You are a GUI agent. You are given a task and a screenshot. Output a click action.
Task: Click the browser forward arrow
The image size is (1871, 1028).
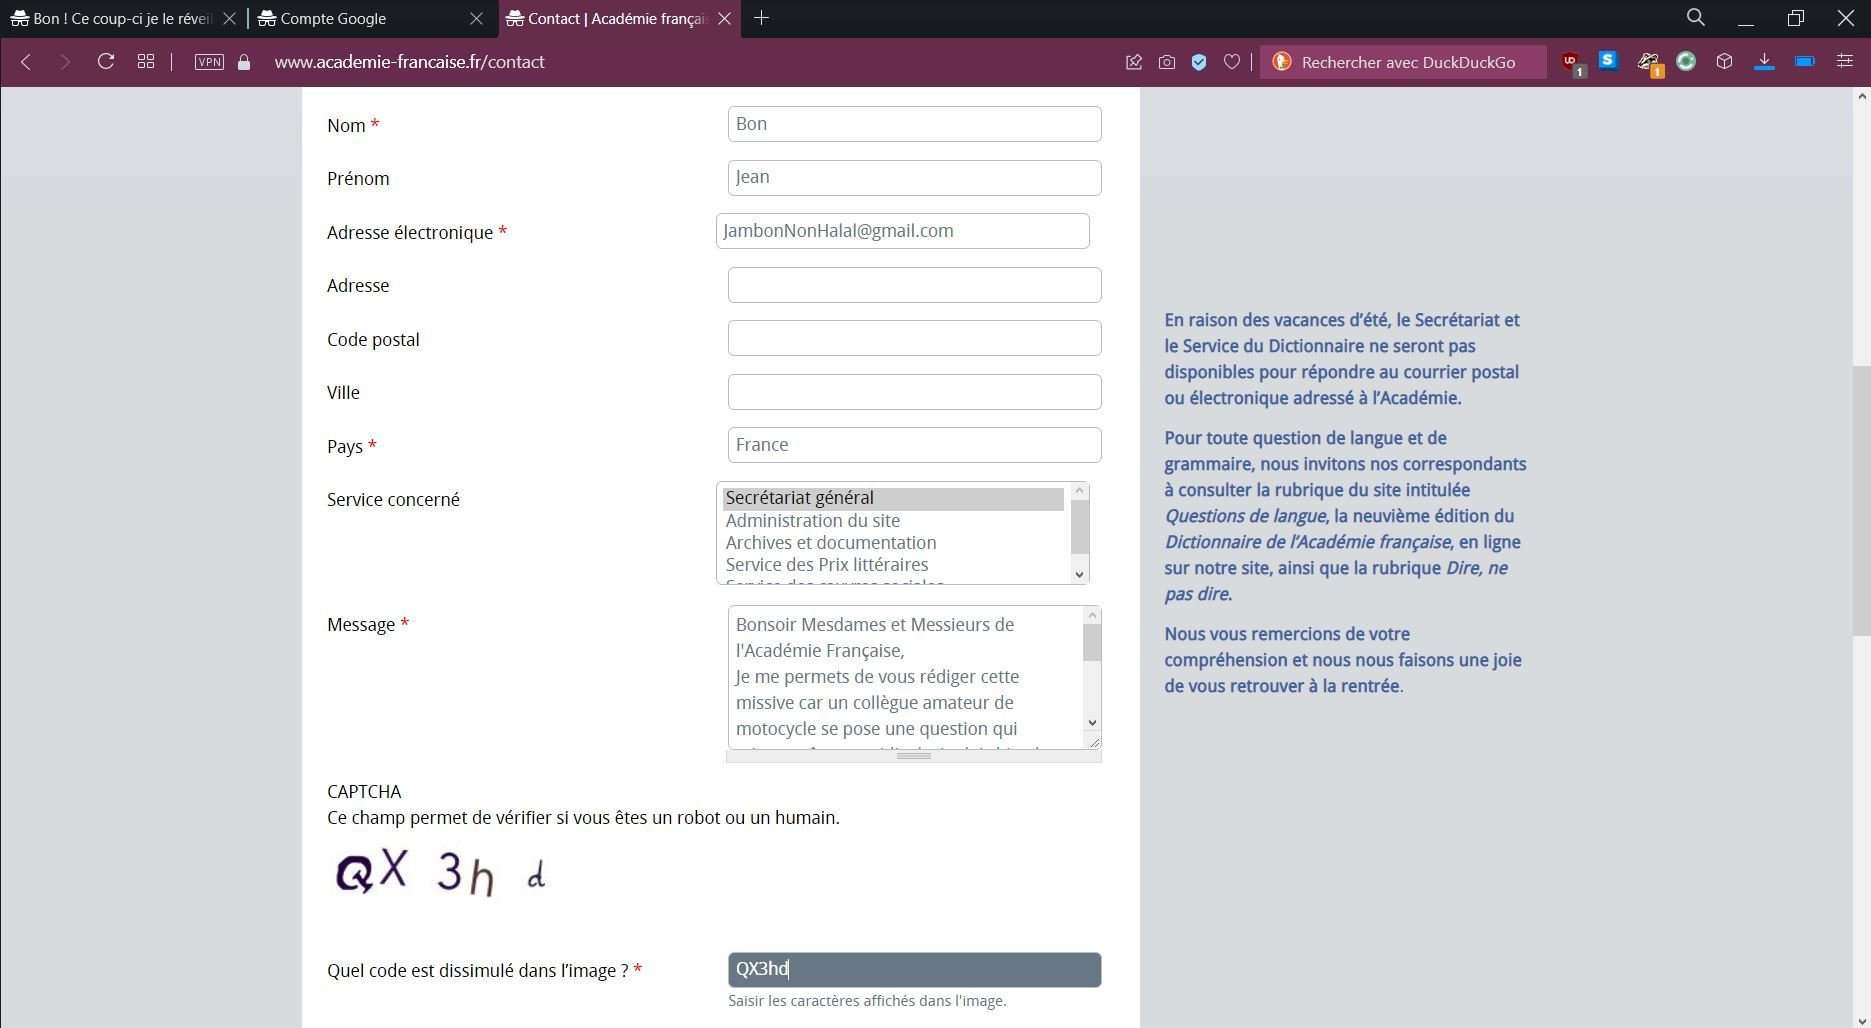[65, 62]
